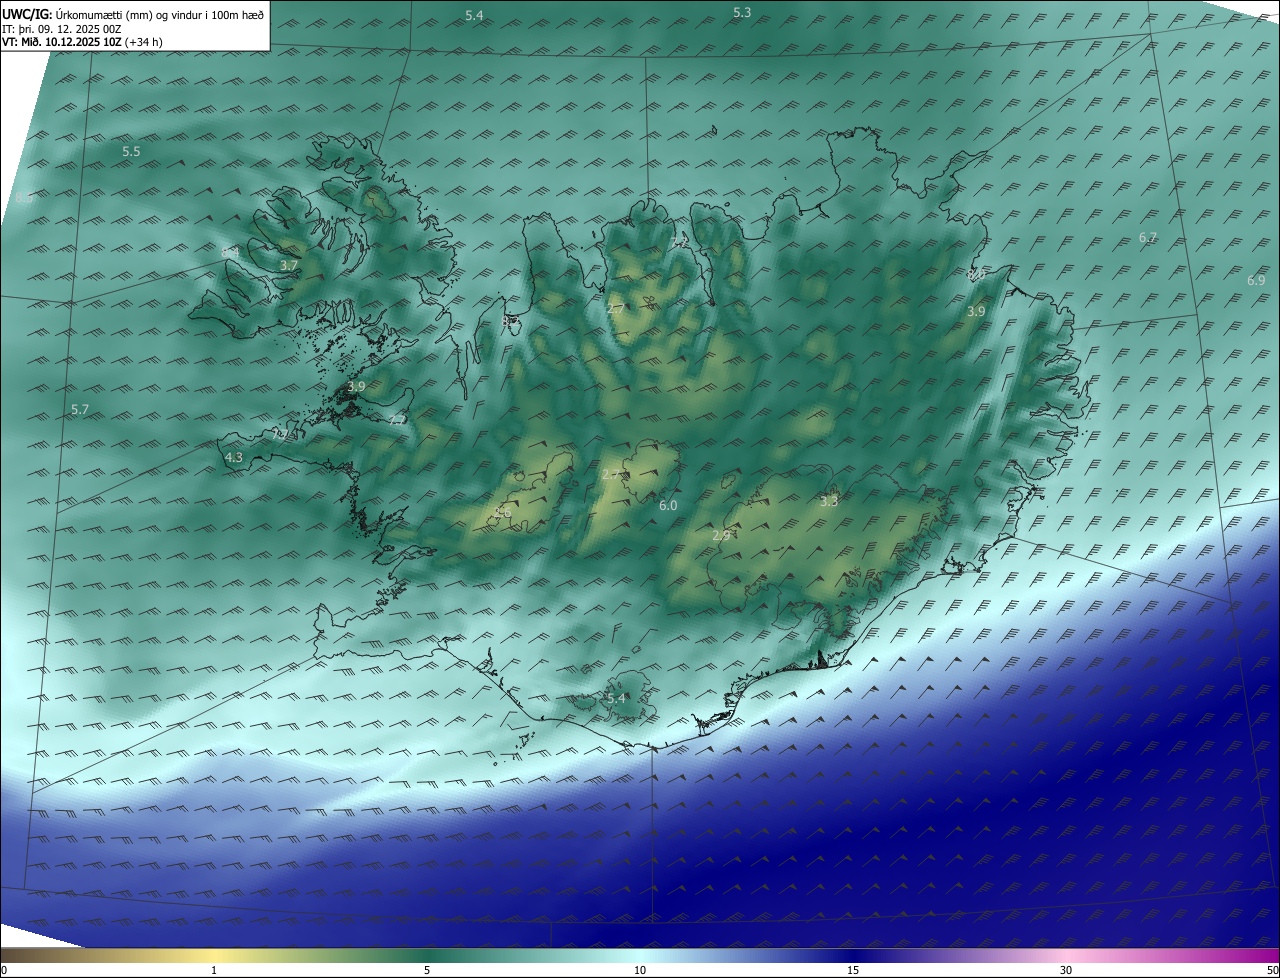This screenshot has width=1280, height=978.
Task: Click the '6.9' value over the sea
Action: (1256, 281)
